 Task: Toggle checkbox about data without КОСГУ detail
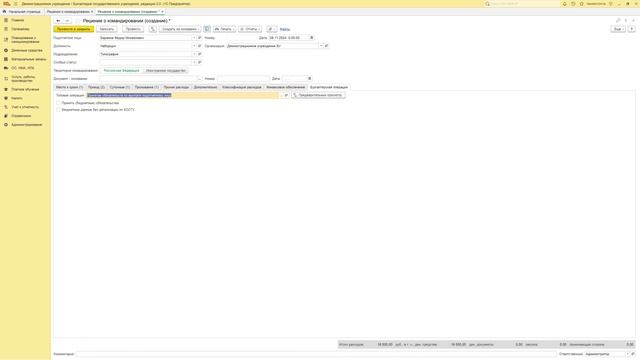(x=58, y=110)
